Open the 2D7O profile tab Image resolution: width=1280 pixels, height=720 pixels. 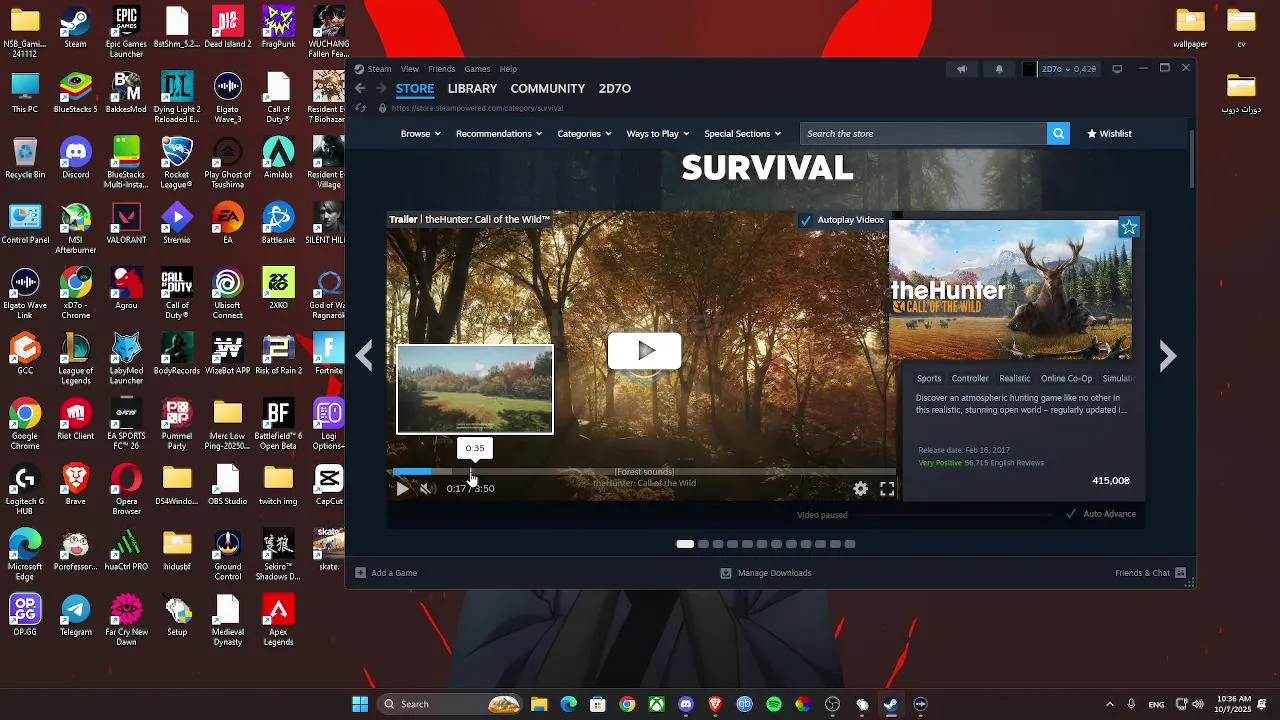click(614, 88)
